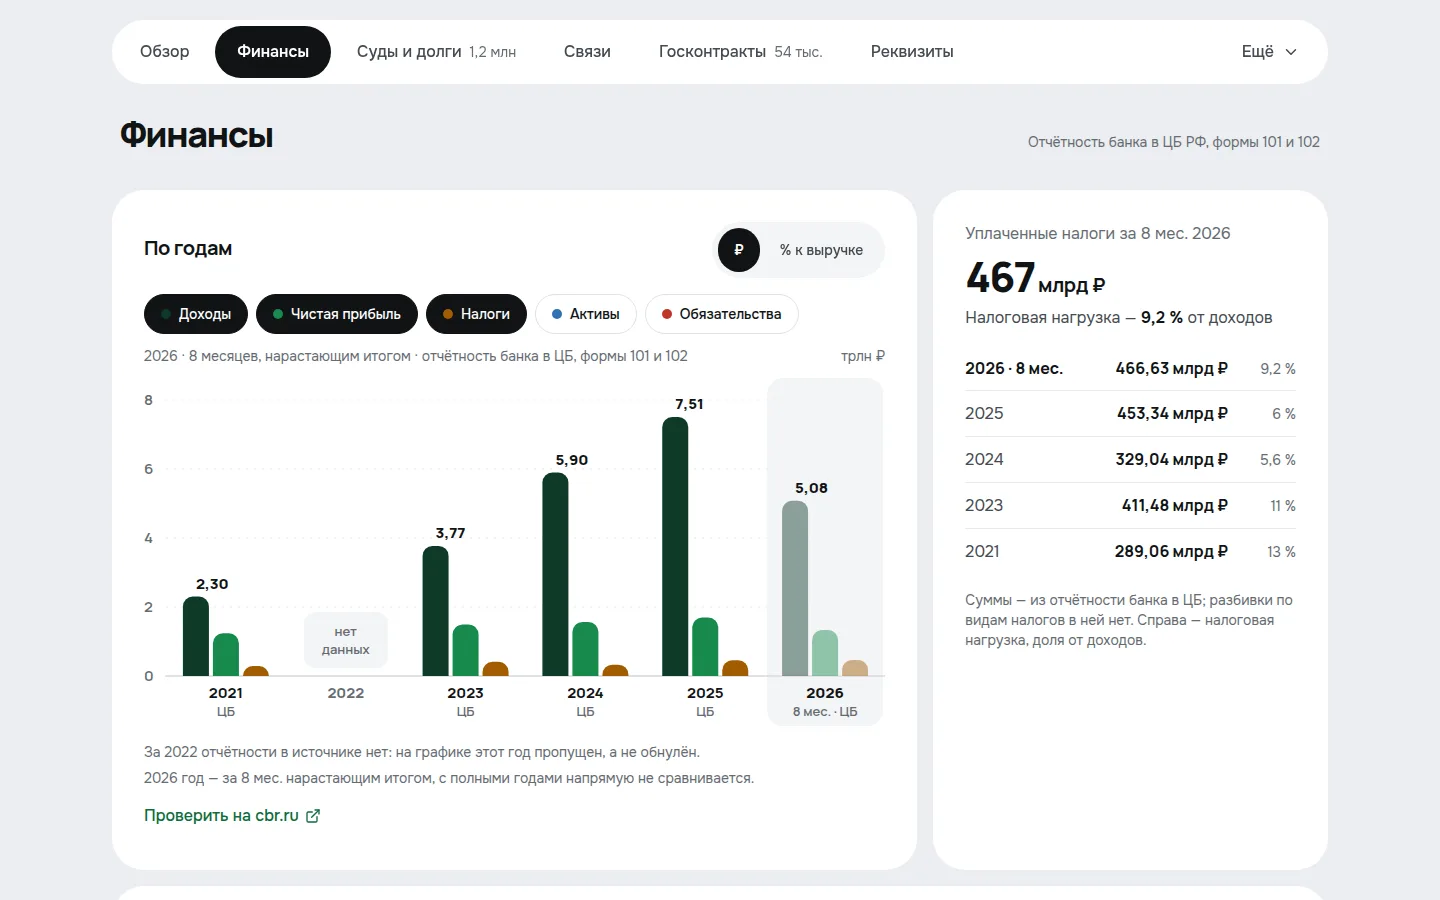Open the Реквизиты tab
The image size is (1440, 900).
tap(912, 52)
